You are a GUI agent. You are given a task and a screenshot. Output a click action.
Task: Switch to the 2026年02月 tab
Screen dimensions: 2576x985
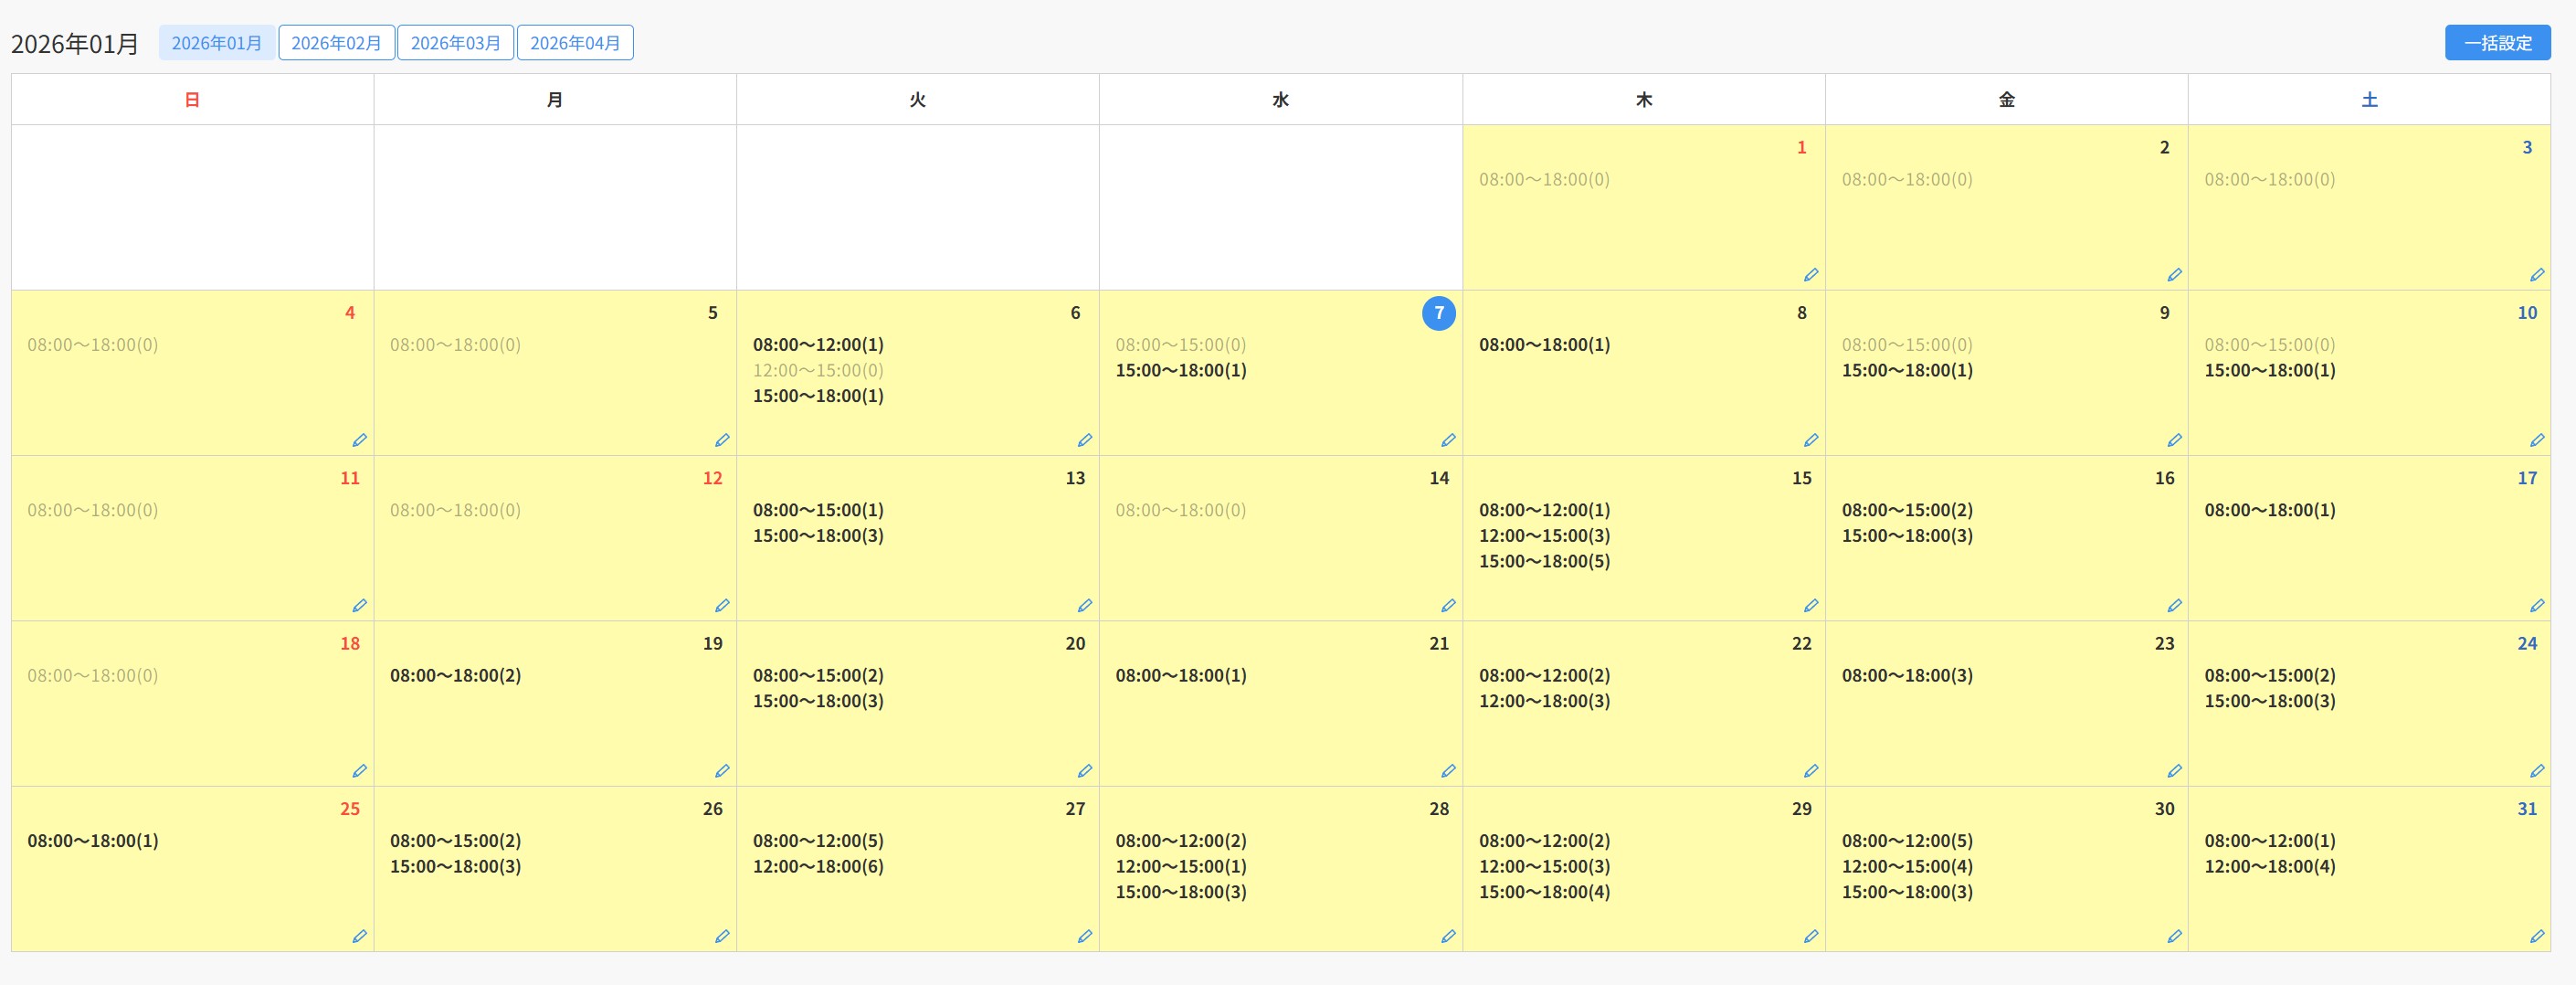(x=336, y=43)
